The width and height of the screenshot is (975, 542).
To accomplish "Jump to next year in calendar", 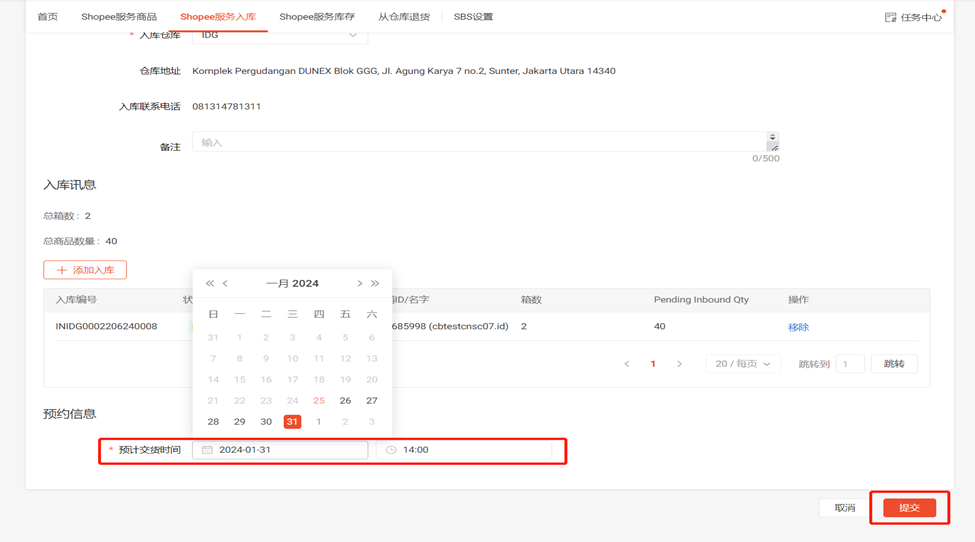I will [x=375, y=284].
